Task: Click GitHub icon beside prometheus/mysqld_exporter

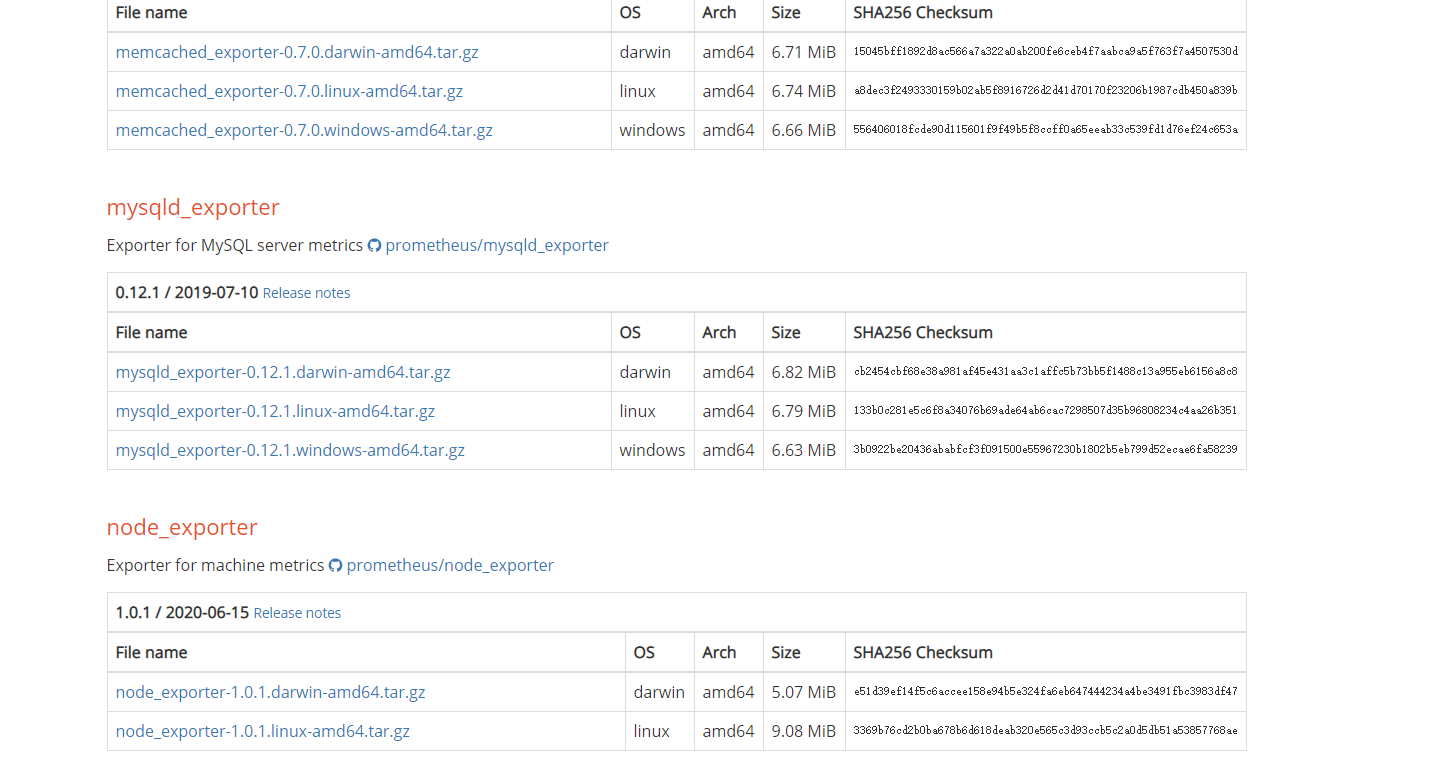Action: pyautogui.click(x=374, y=246)
